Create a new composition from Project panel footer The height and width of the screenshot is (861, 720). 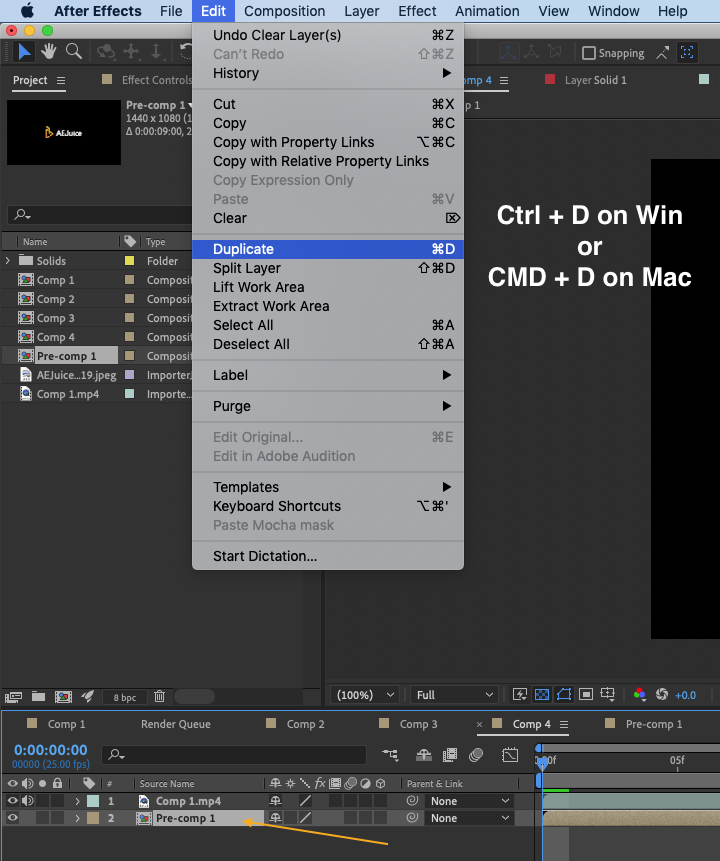63,697
